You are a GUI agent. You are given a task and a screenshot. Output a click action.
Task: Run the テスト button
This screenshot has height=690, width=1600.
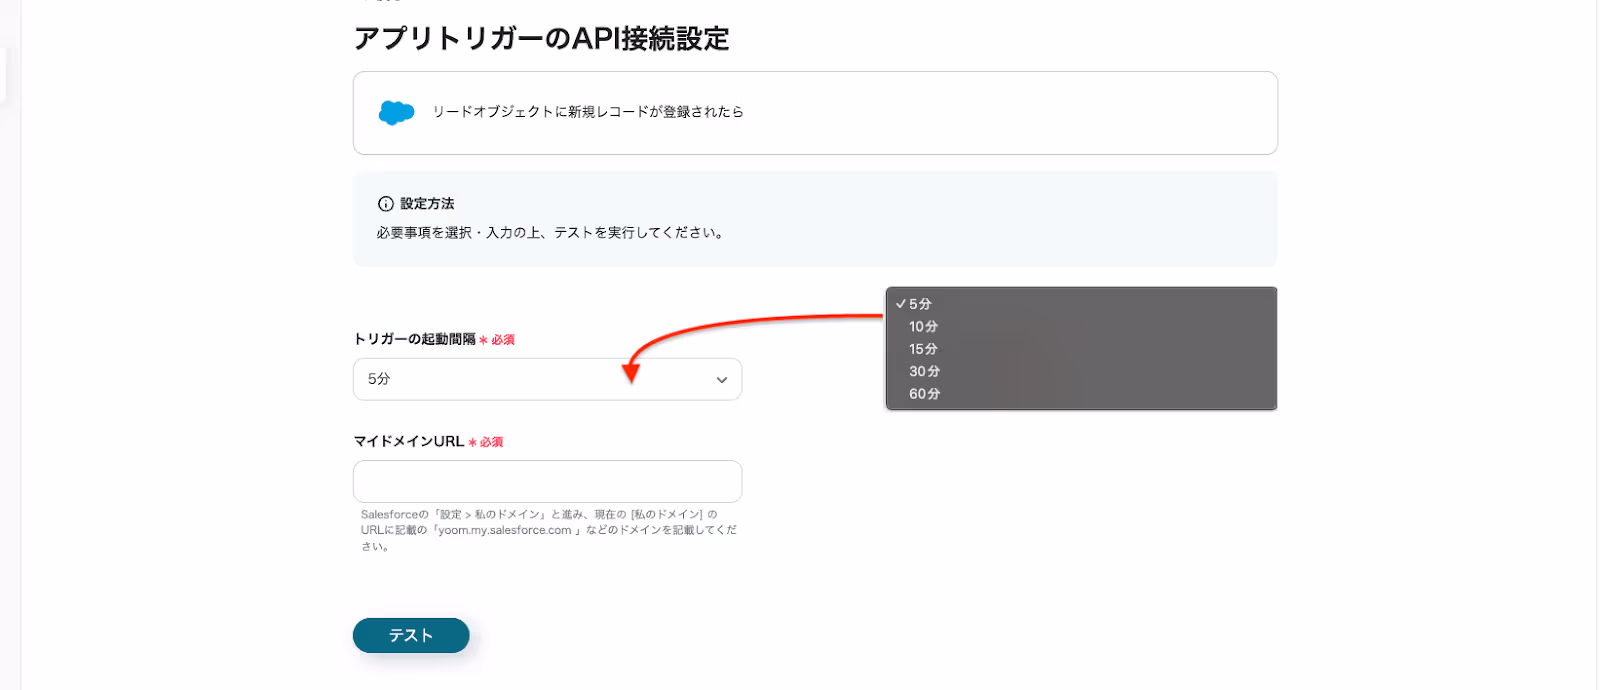coord(411,635)
